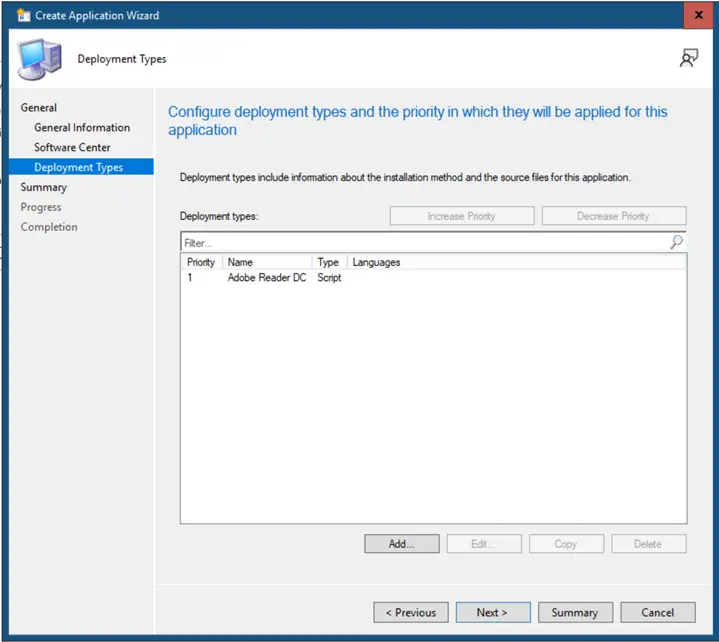Sort by the Languages column header

[376, 262]
